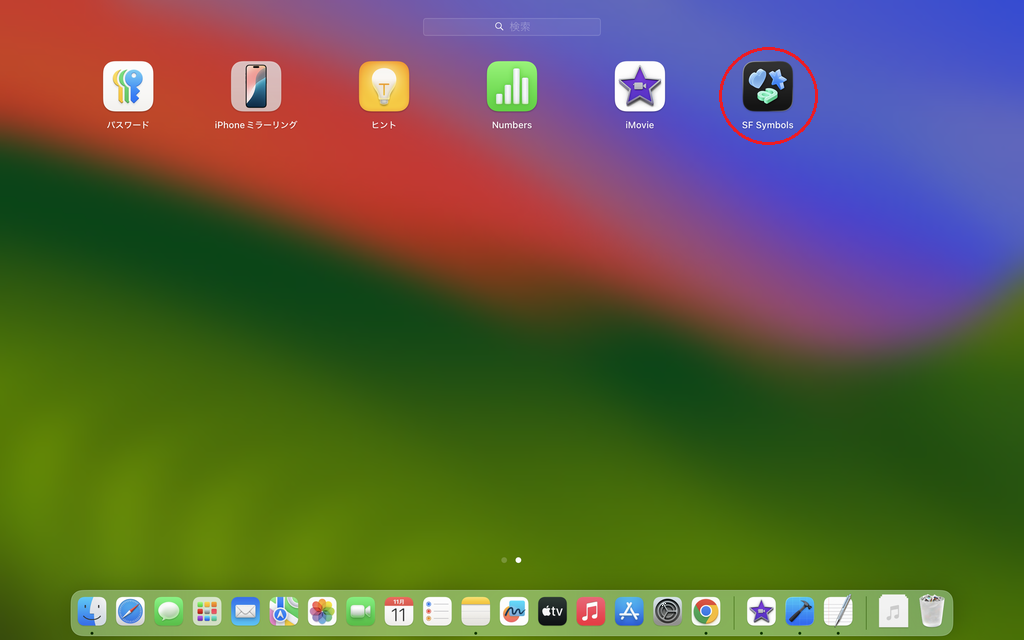1024x640 pixels.
Task: Launch Safari from the Dock
Action: 130,611
